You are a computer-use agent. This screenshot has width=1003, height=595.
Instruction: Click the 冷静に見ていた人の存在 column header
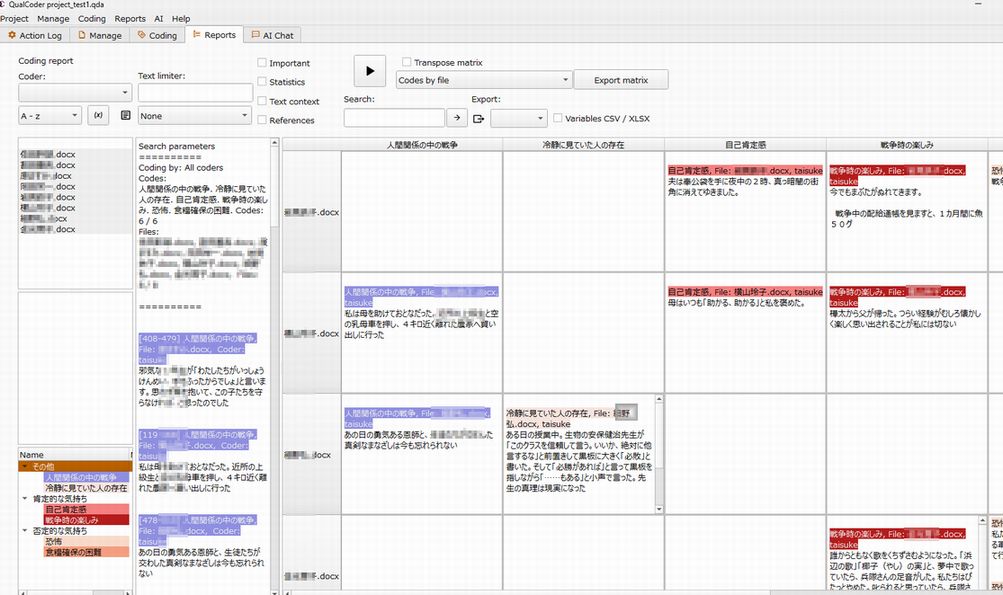pos(583,145)
